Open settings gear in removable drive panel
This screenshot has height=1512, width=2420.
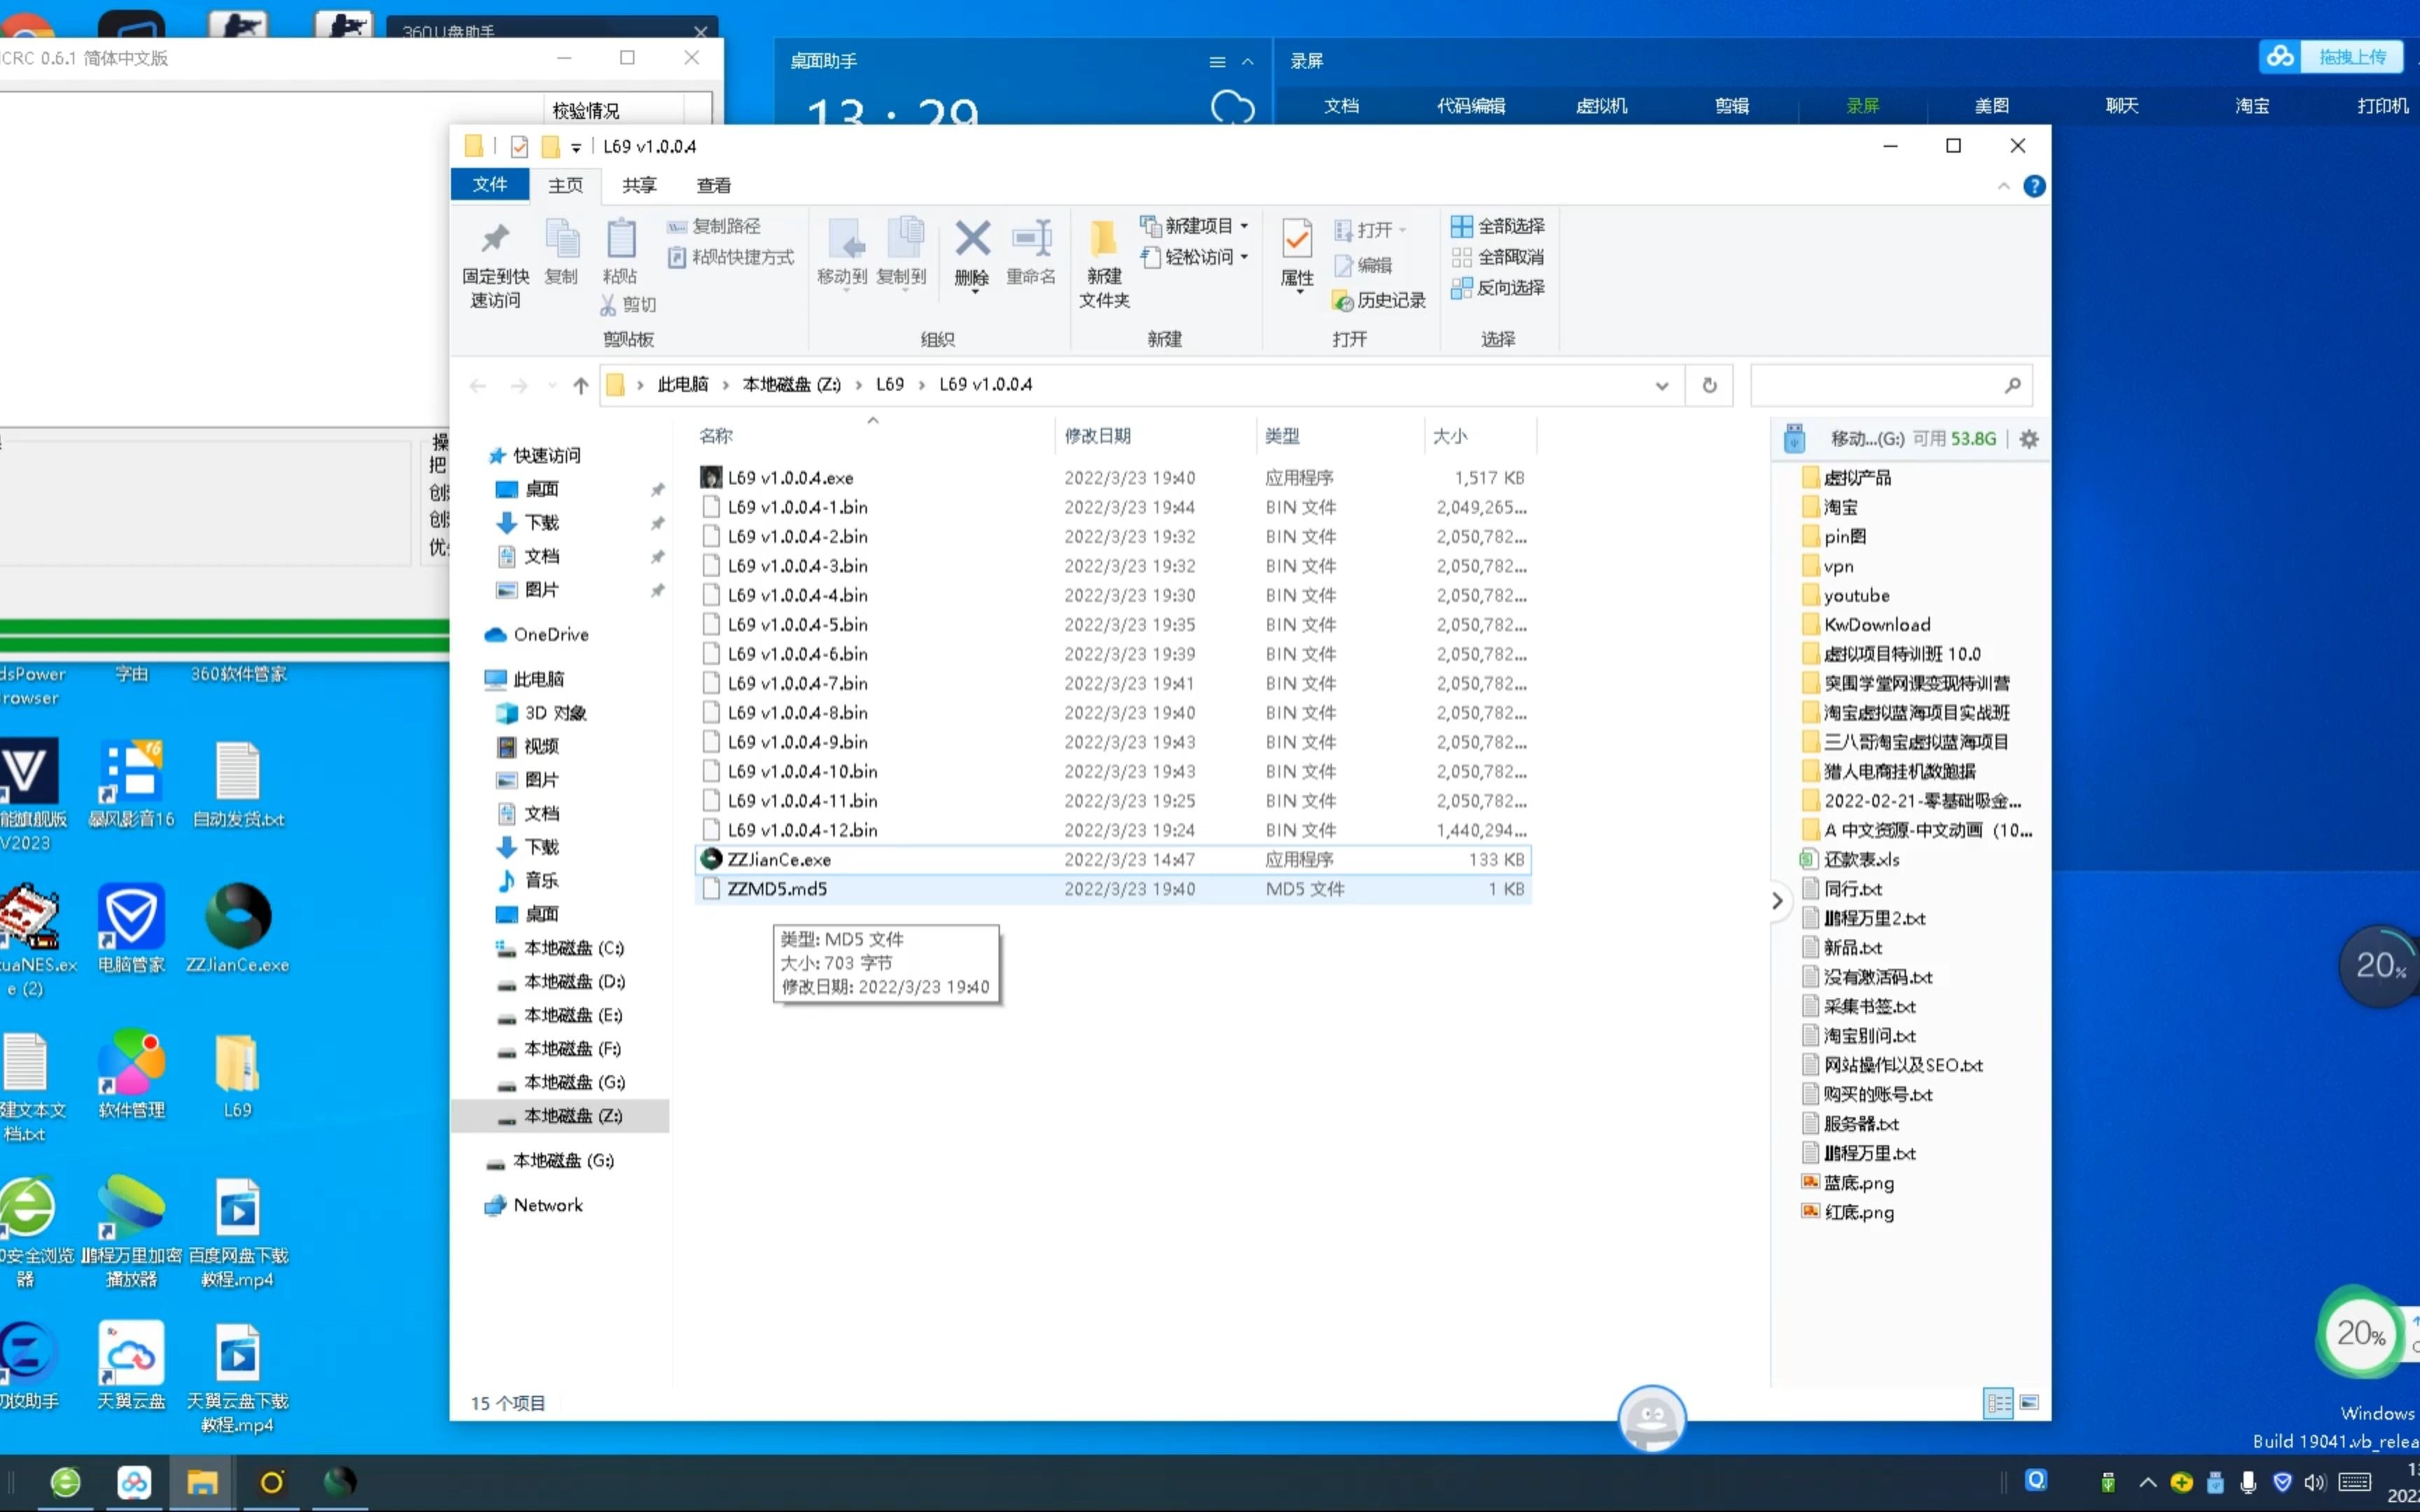2029,439
